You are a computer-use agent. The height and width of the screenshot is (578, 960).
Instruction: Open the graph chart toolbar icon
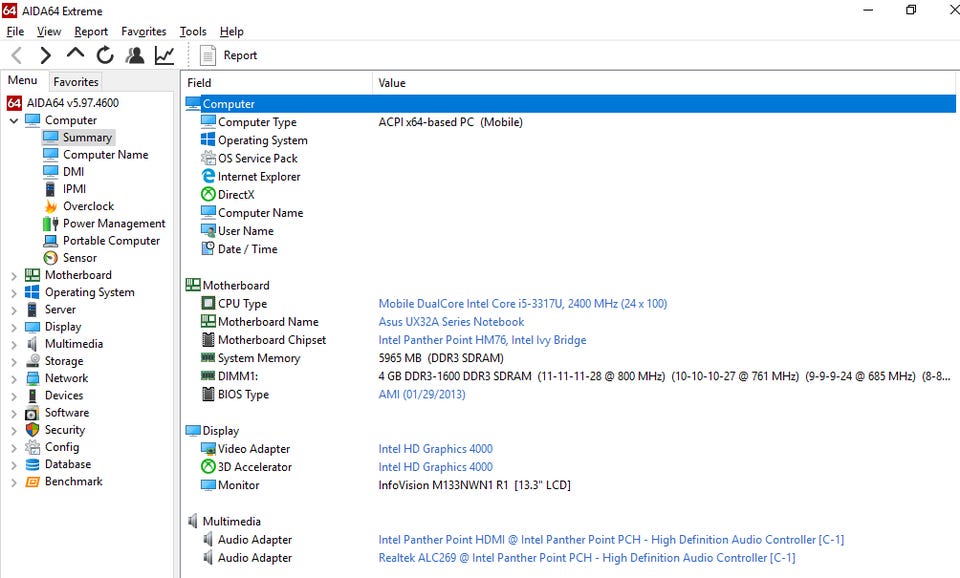point(164,55)
